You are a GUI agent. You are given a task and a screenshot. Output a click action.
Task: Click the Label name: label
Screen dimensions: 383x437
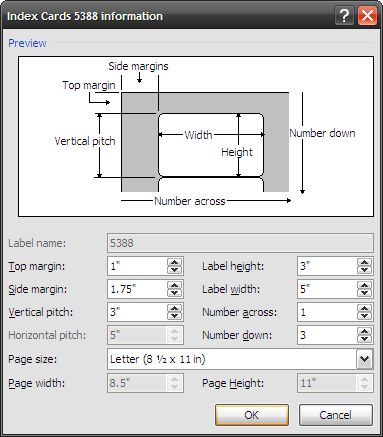(37, 243)
